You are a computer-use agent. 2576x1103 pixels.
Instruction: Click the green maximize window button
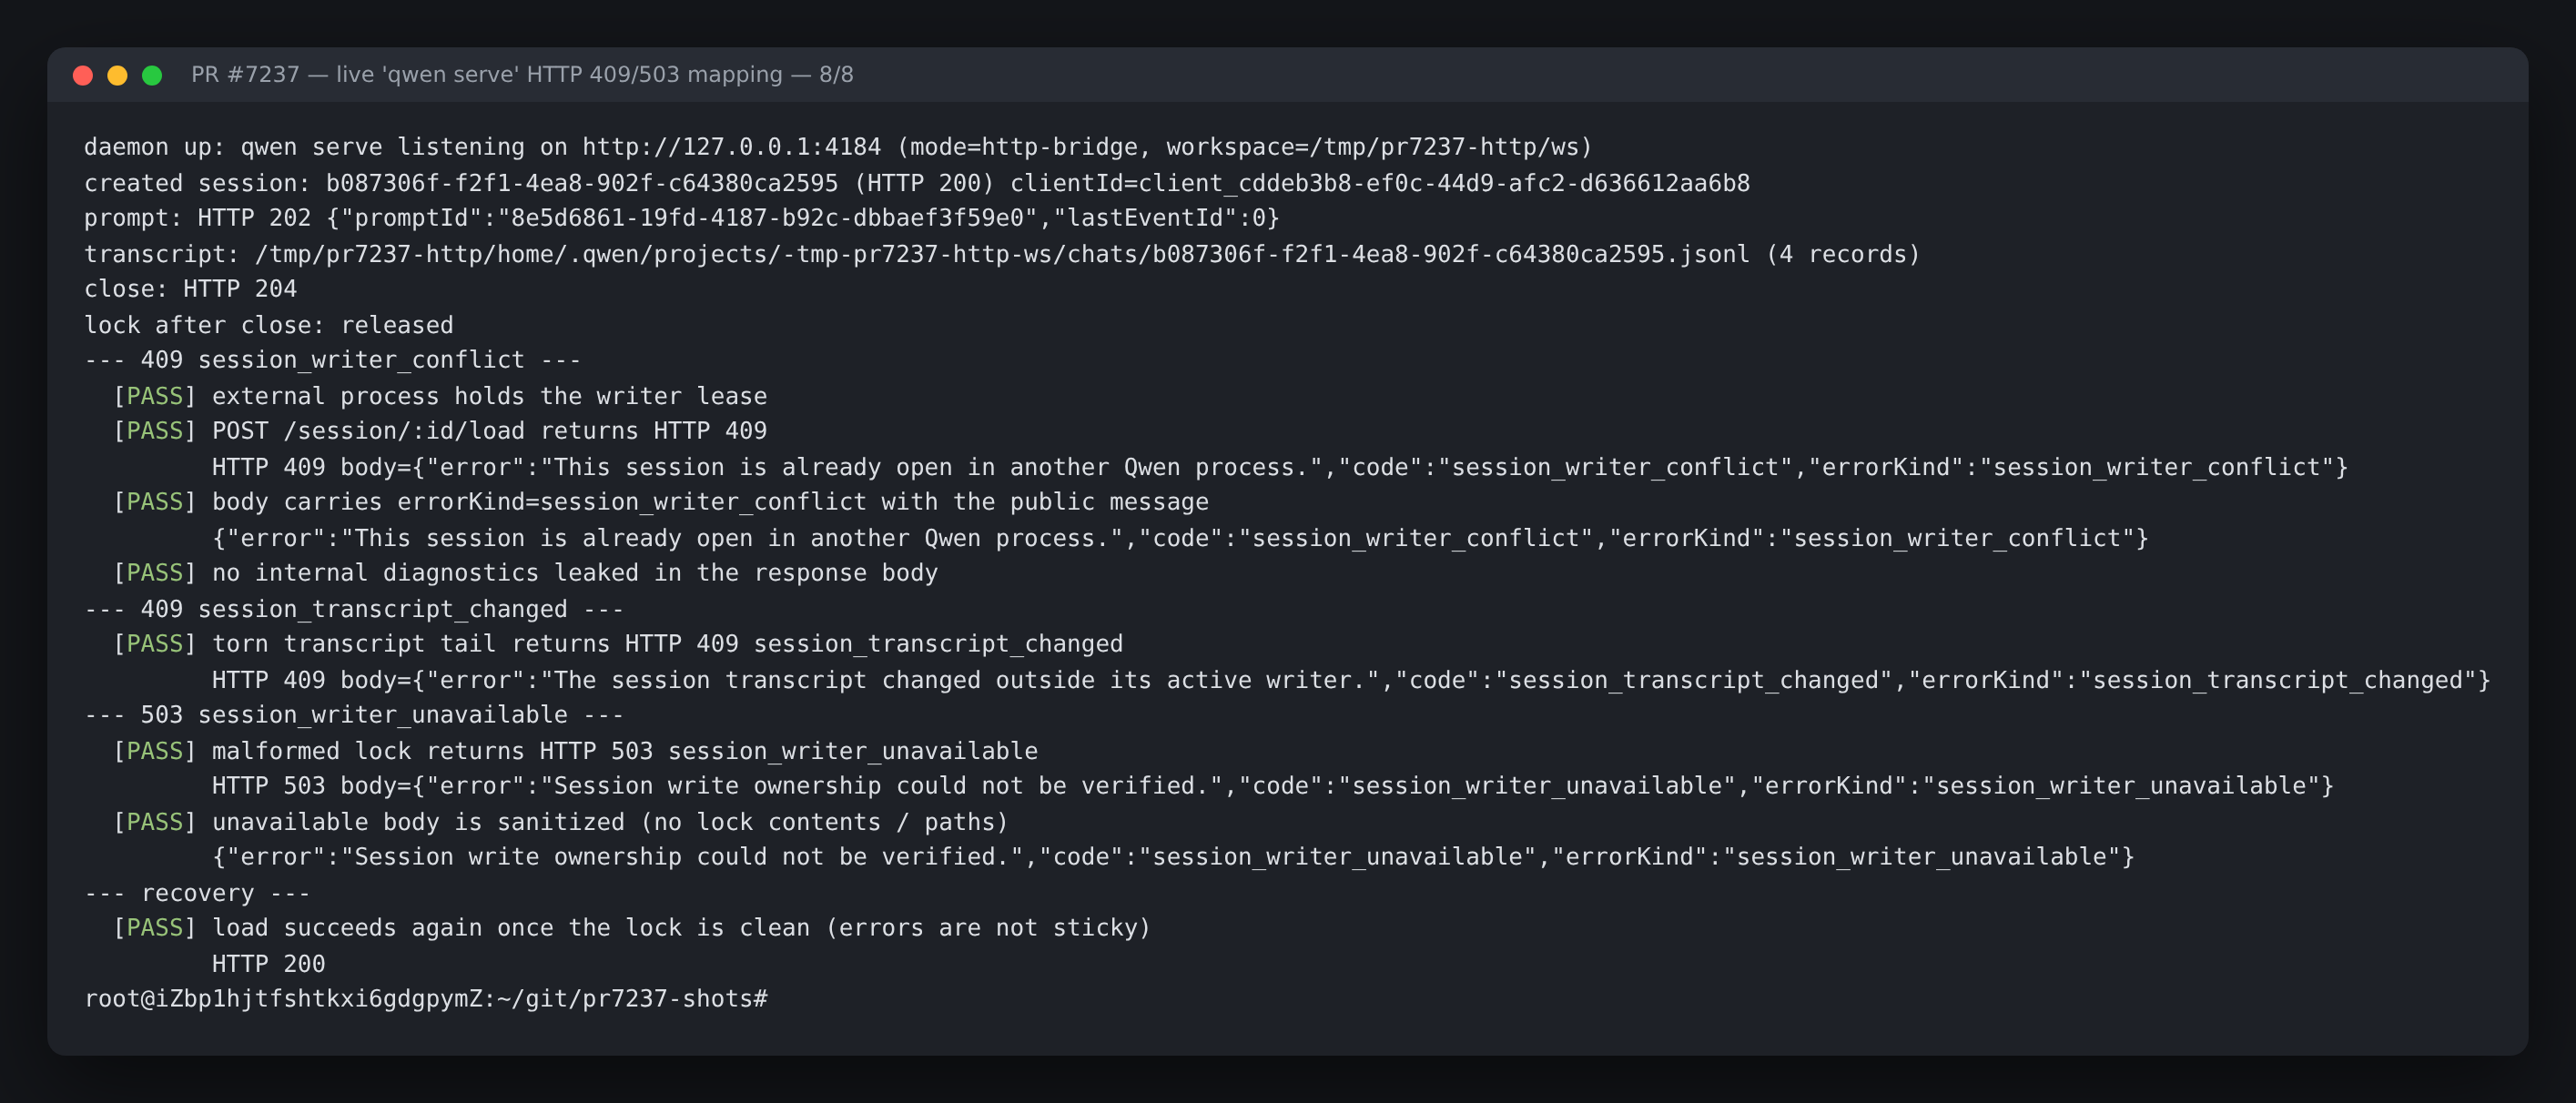tap(152, 75)
